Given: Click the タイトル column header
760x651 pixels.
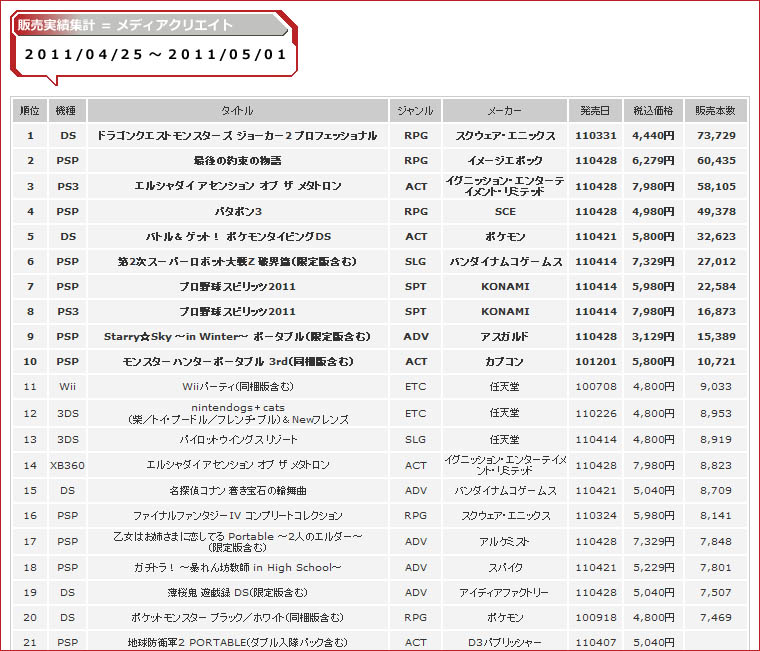Looking at the screenshot, I should pos(238,111).
